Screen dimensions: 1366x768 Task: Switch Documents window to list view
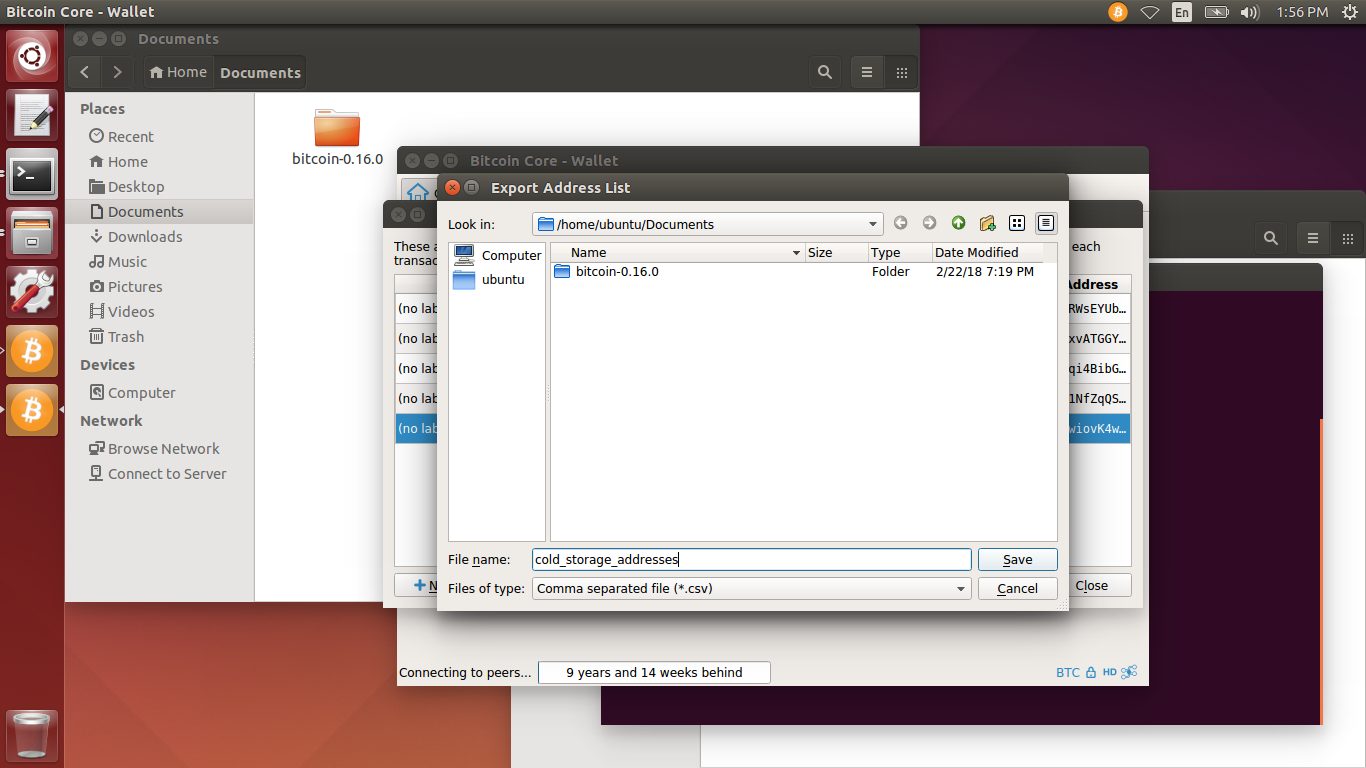[867, 72]
